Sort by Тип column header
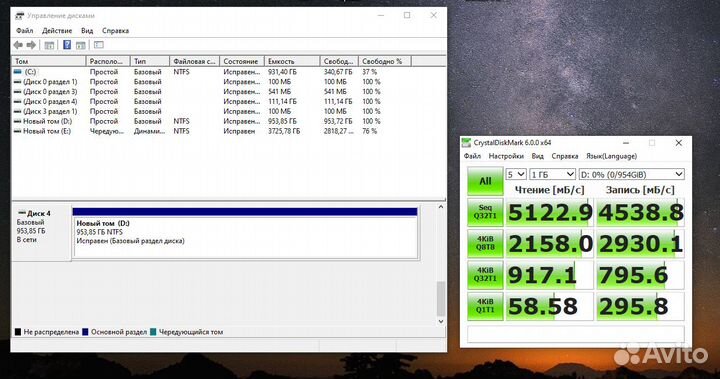This screenshot has width=720, height=379. pos(150,61)
